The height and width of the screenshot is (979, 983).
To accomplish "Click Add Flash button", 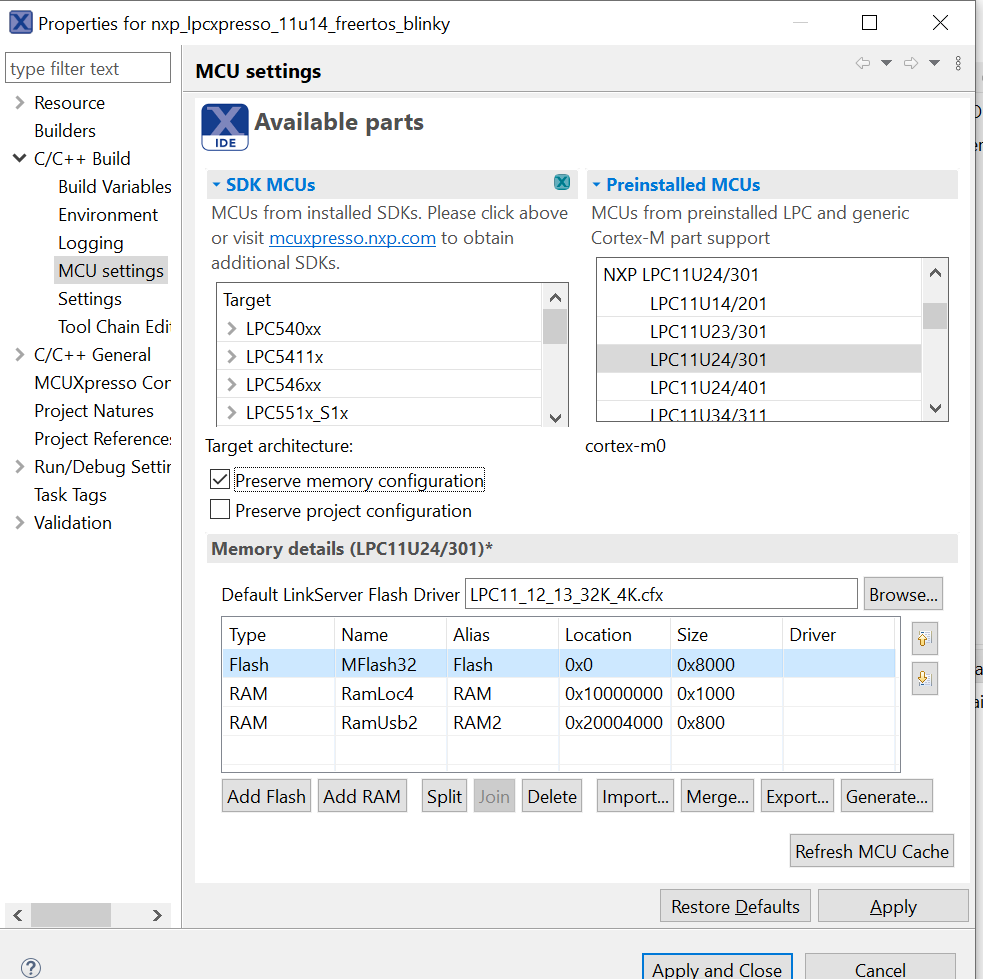I will pyautogui.click(x=266, y=796).
